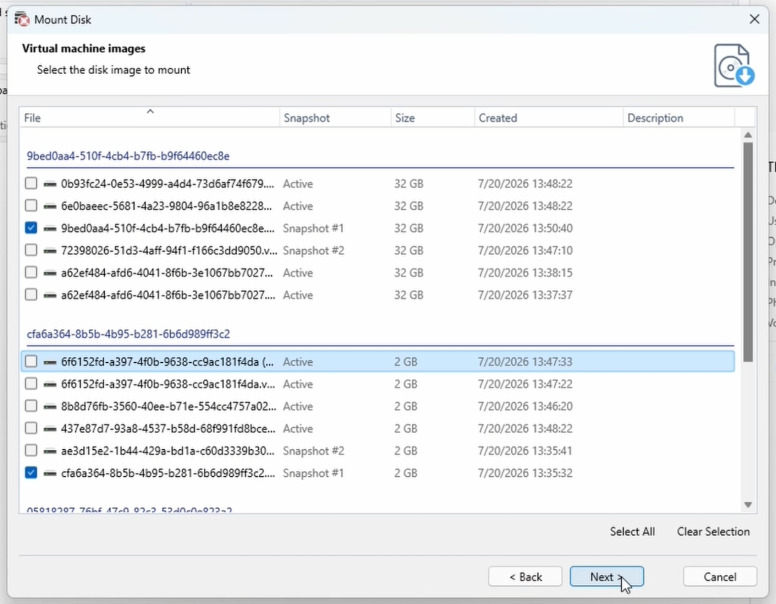Sort by the Description column header
Viewport: 776px width, 604px height.
(x=679, y=118)
